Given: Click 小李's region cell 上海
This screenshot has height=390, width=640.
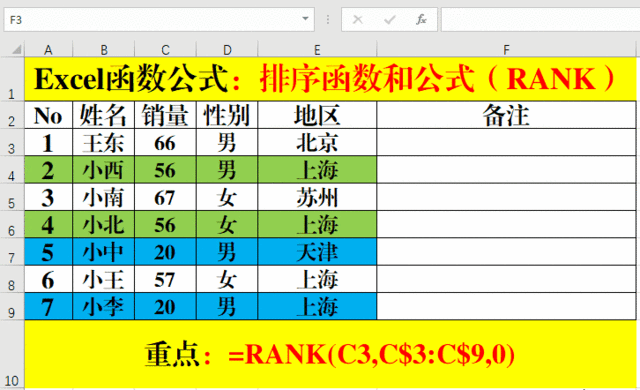Looking at the screenshot, I should [x=317, y=306].
